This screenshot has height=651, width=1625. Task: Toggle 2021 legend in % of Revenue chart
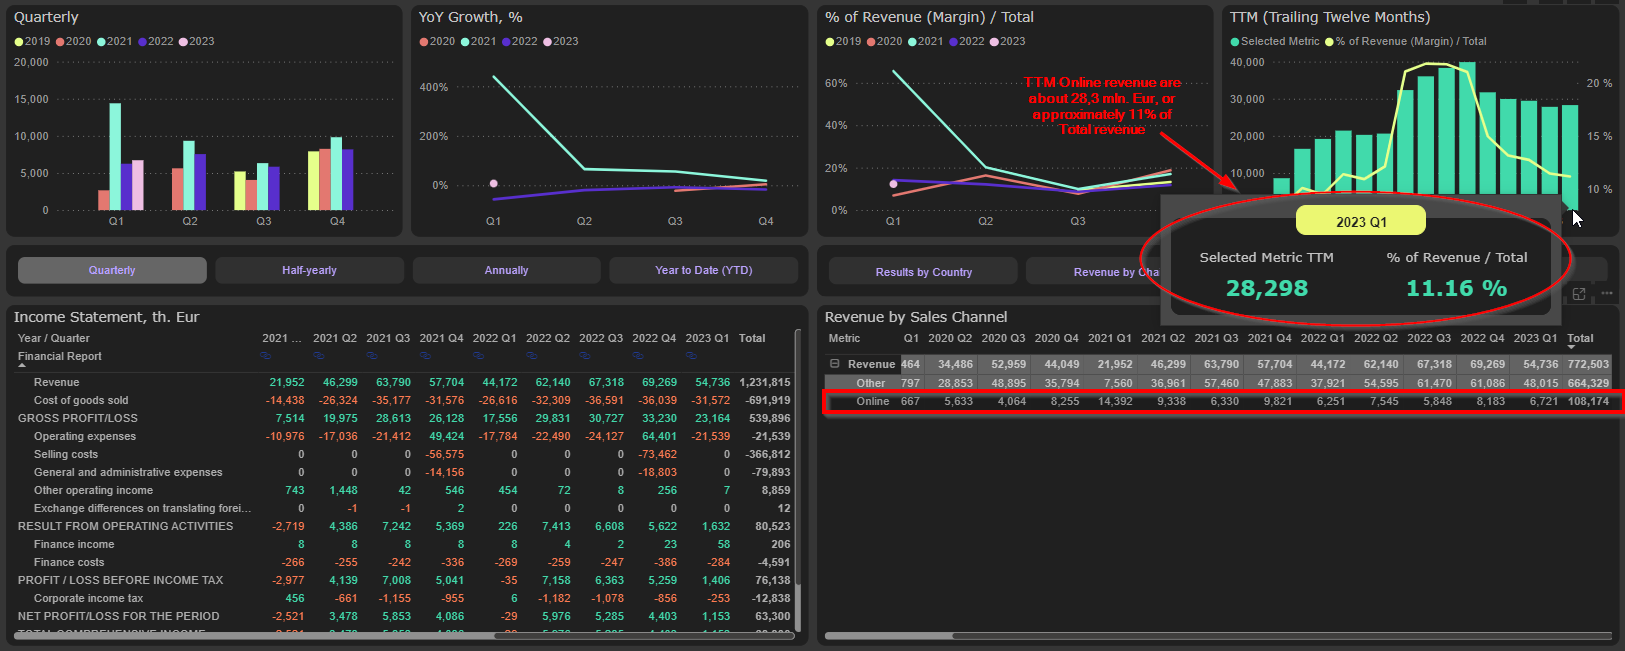pyautogui.click(x=913, y=42)
